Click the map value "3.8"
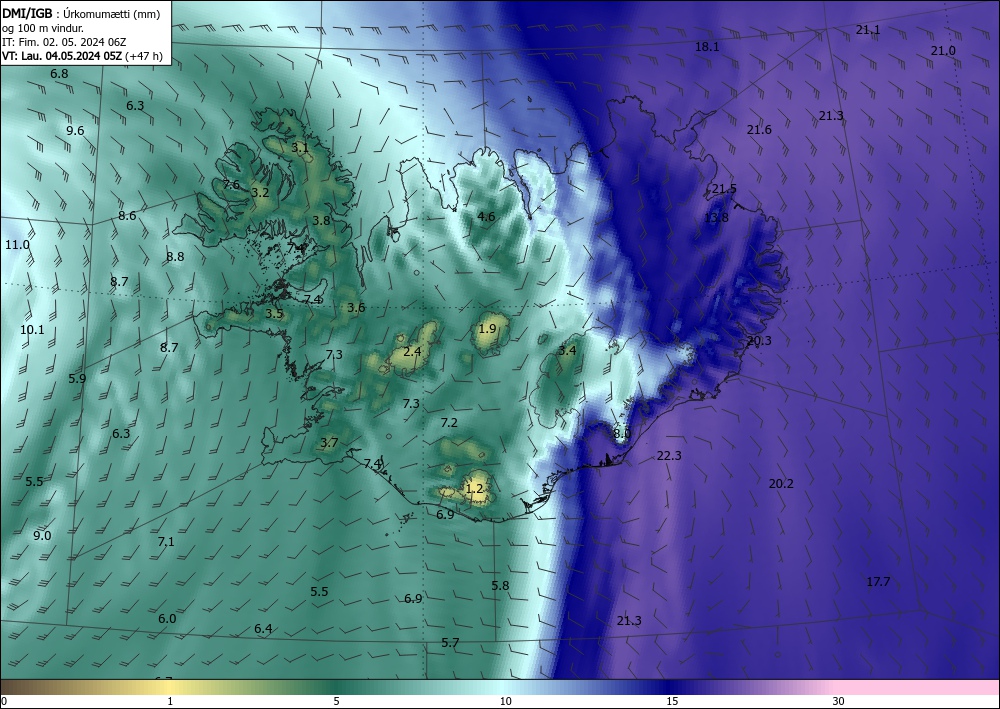The image size is (1000, 709). 321,221
